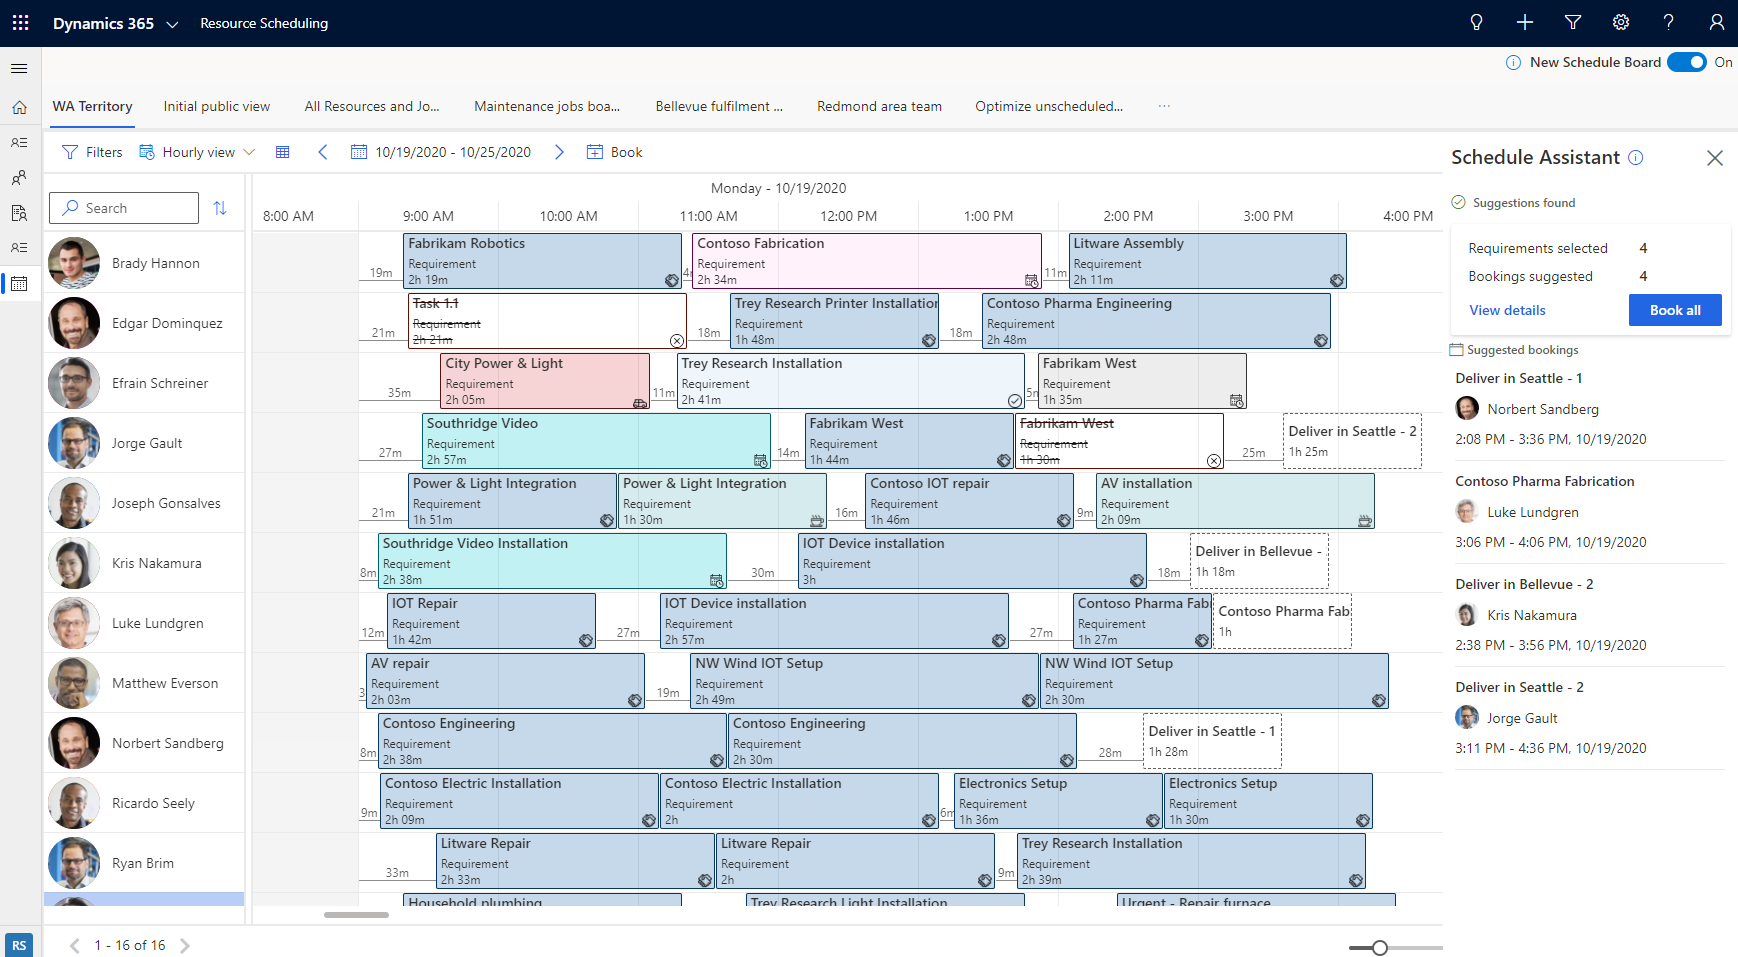Click Ricardo Seely in resource list
1738x957 pixels.
pos(153,803)
